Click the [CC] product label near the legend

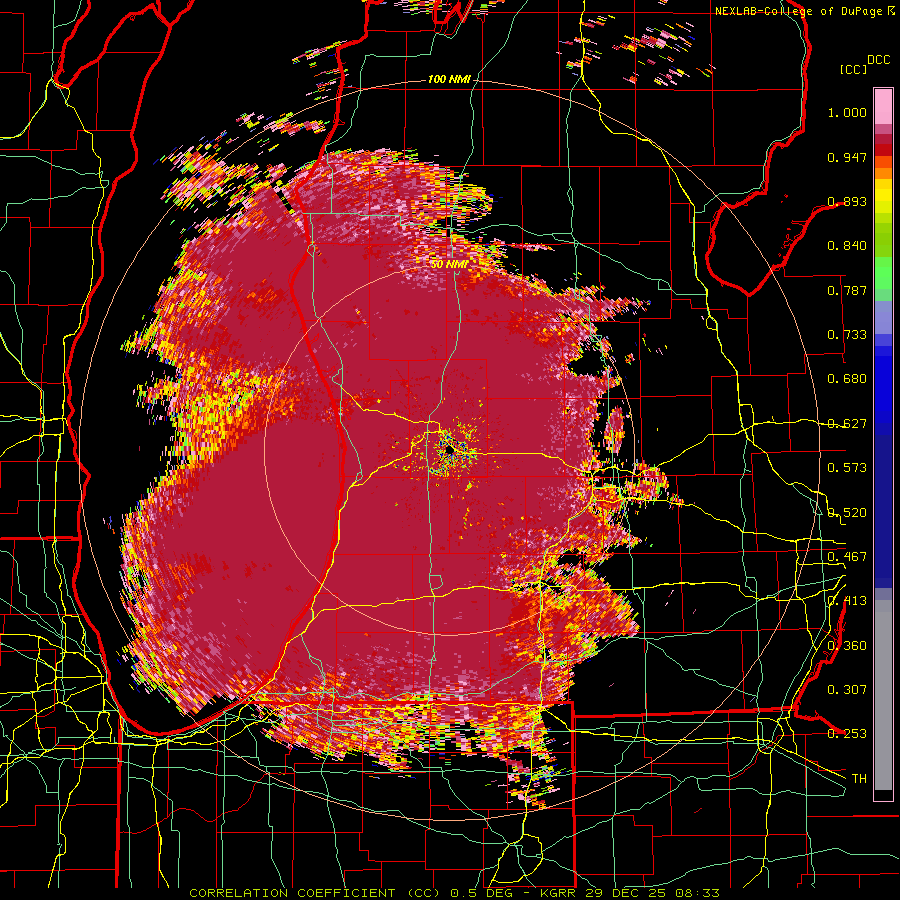[x=854, y=69]
